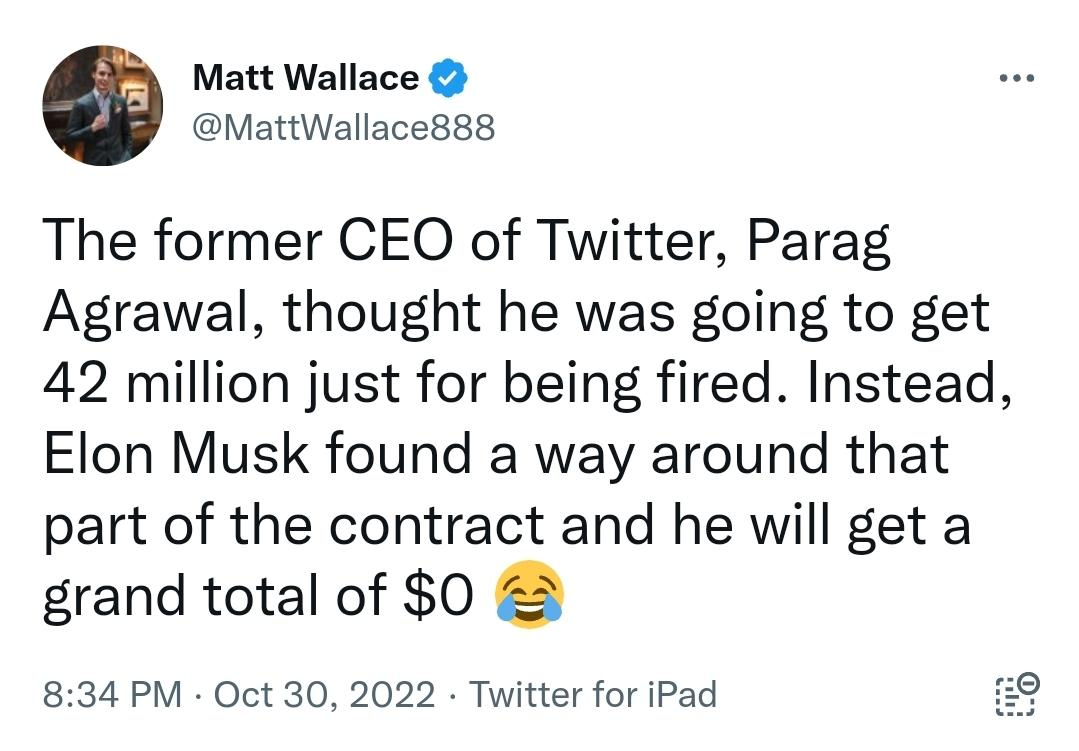Open the three-dot more options menu
Viewport: 1079px width, 751px height.
pos(1016,78)
